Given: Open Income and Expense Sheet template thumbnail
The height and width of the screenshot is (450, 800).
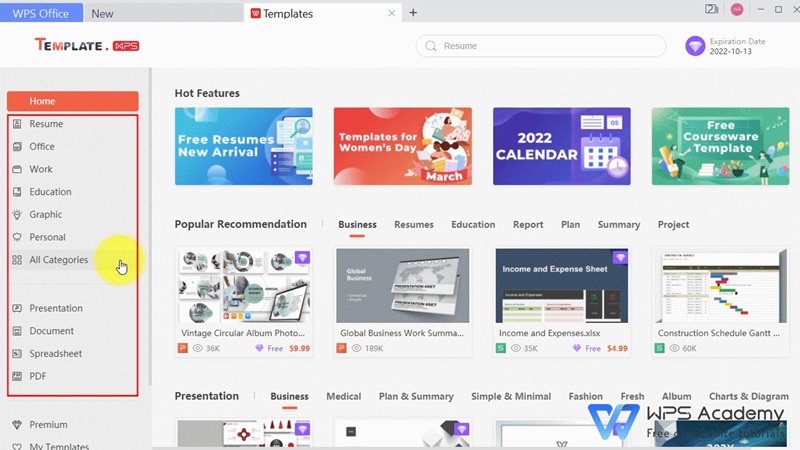Looking at the screenshot, I should click(x=562, y=286).
